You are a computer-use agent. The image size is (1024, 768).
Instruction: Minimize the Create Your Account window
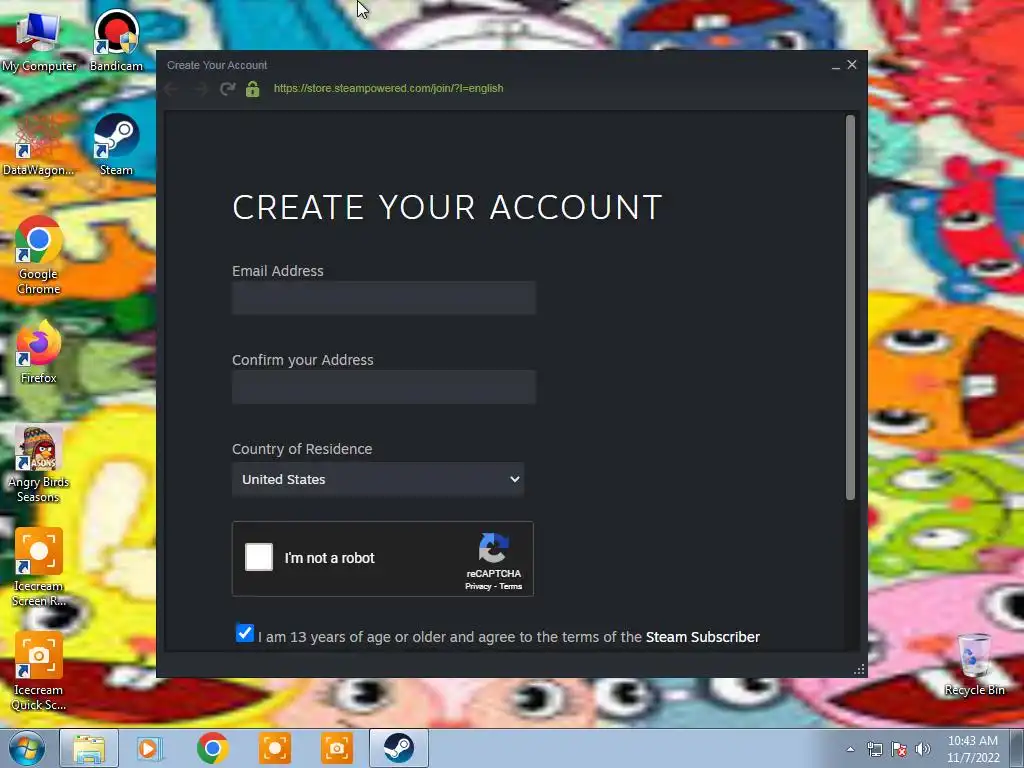tap(836, 65)
